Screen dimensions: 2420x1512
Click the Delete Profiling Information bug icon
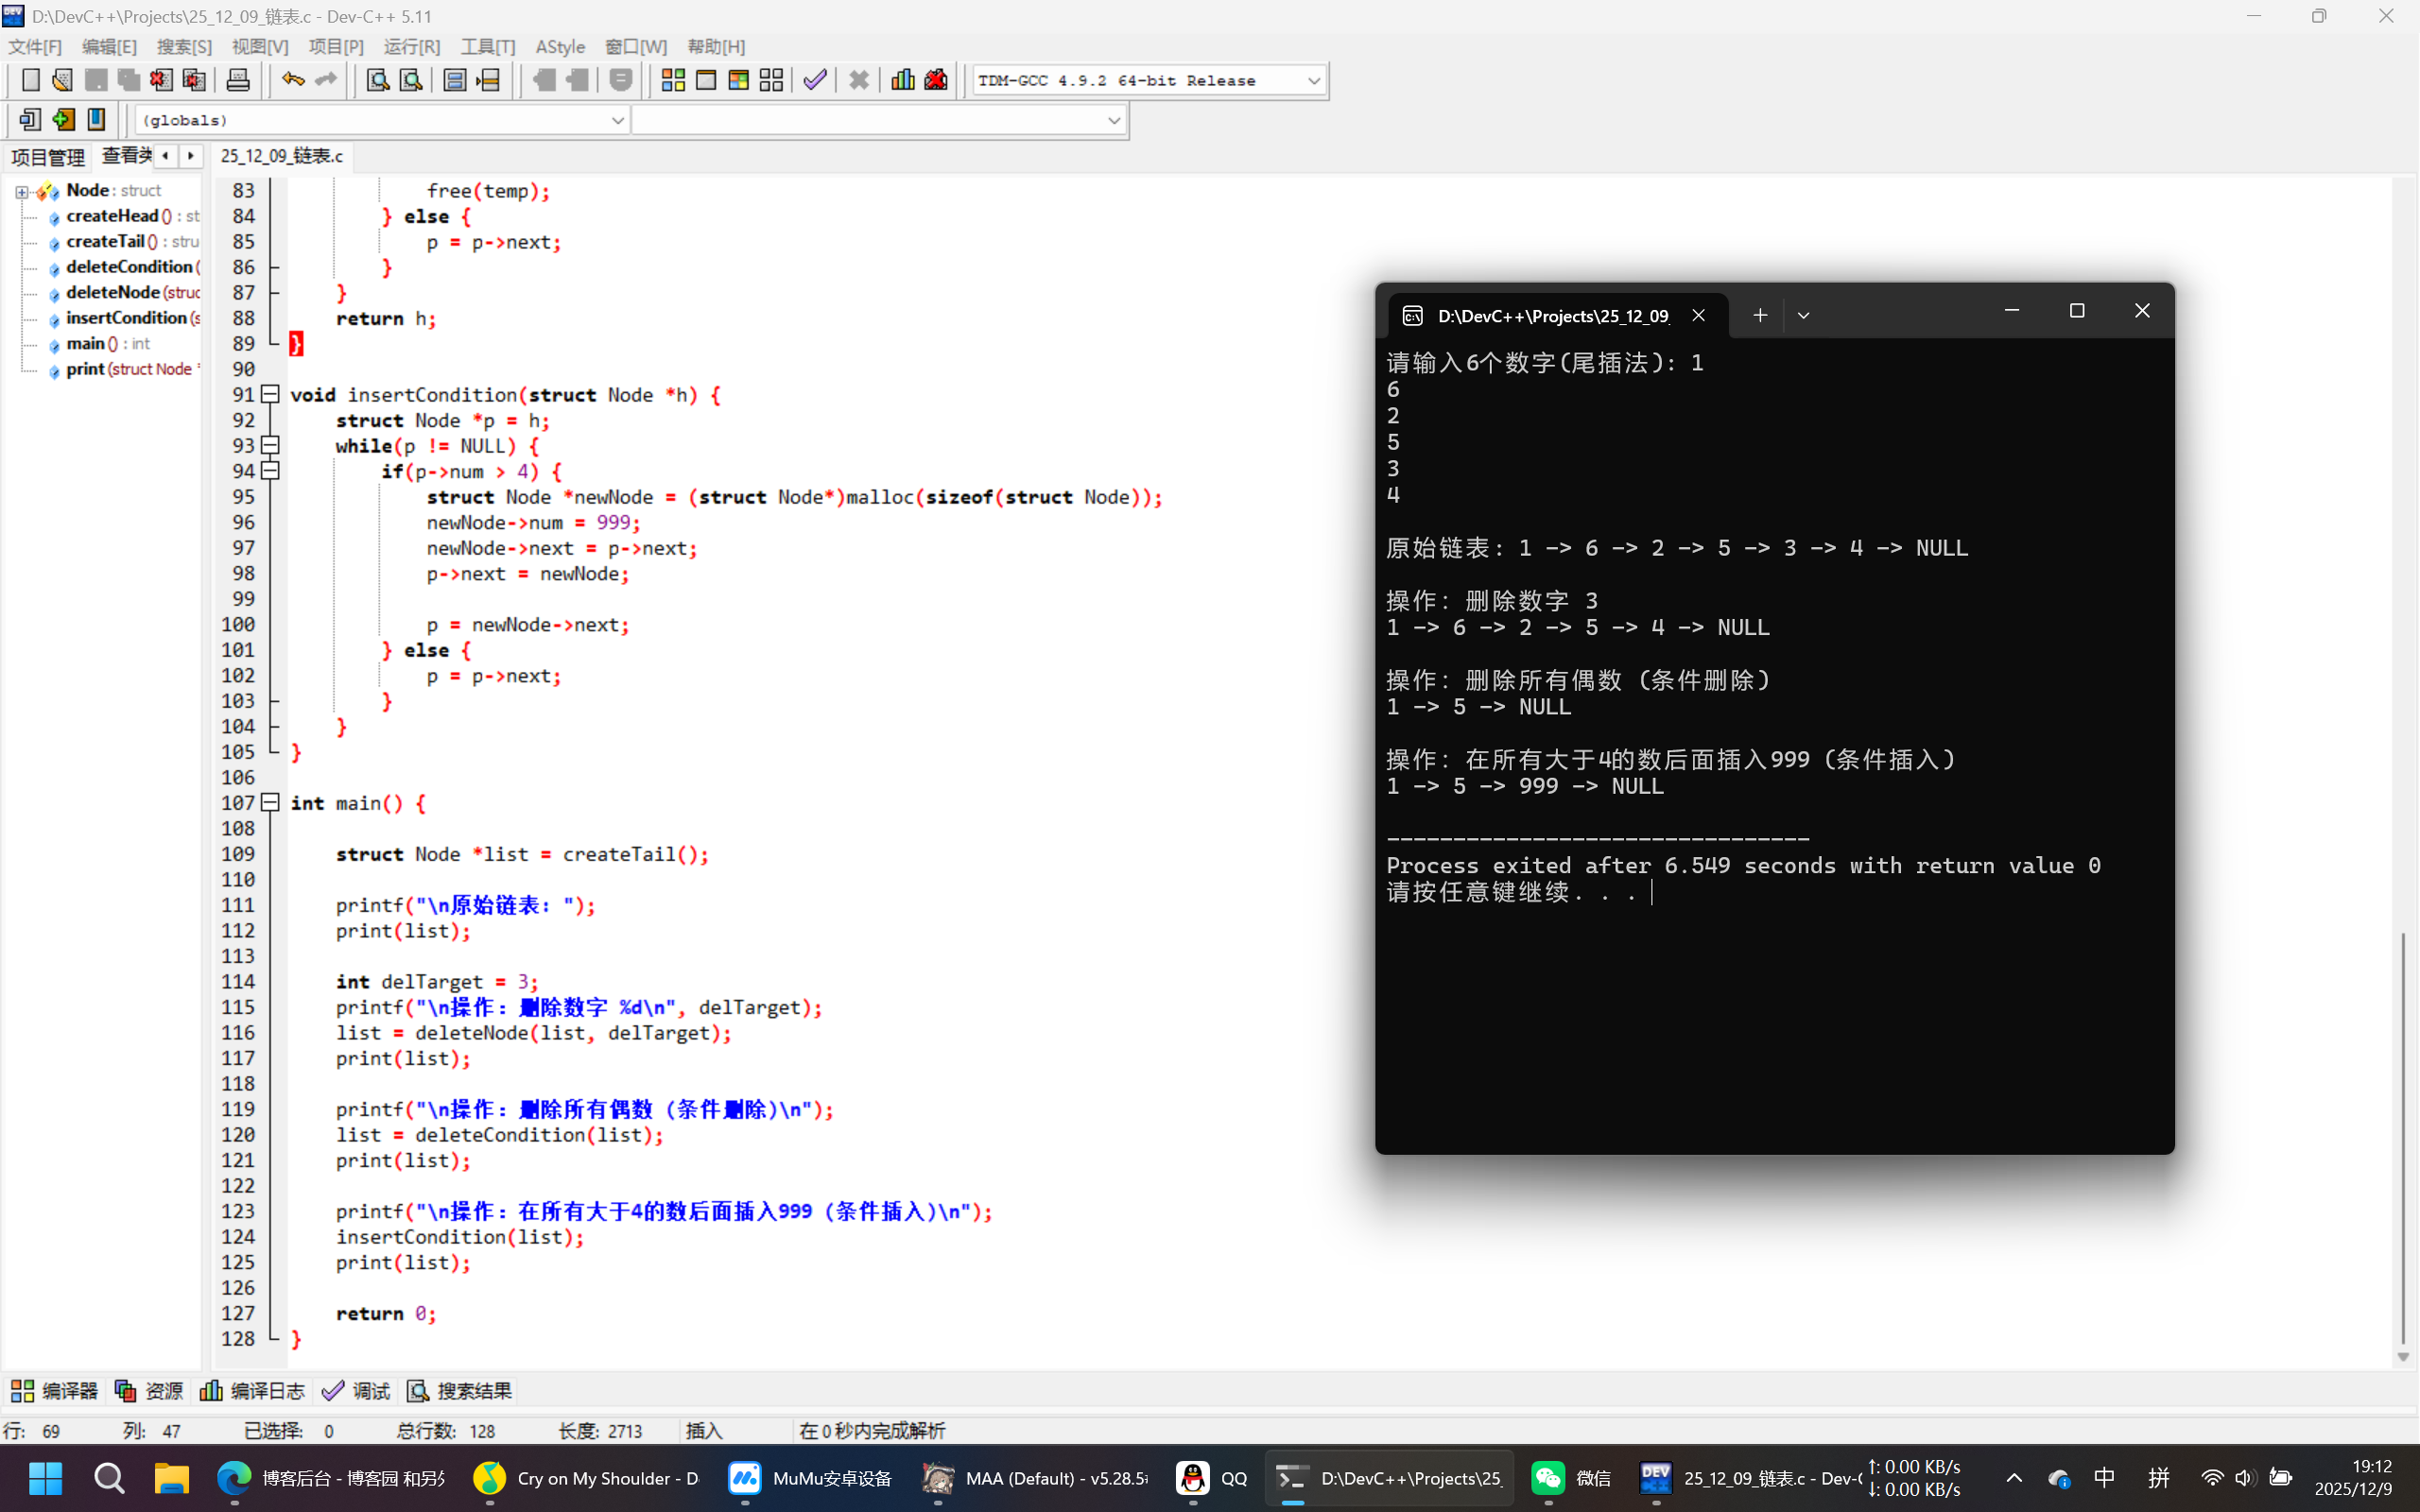(x=936, y=80)
